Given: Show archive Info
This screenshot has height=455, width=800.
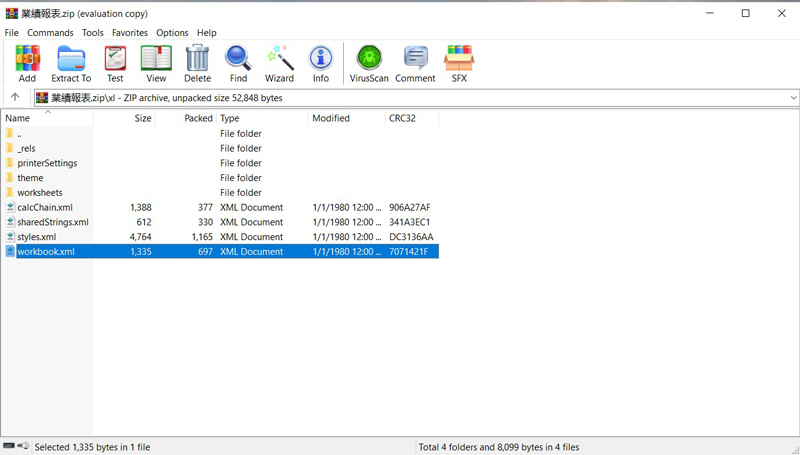Looking at the screenshot, I should [x=320, y=63].
